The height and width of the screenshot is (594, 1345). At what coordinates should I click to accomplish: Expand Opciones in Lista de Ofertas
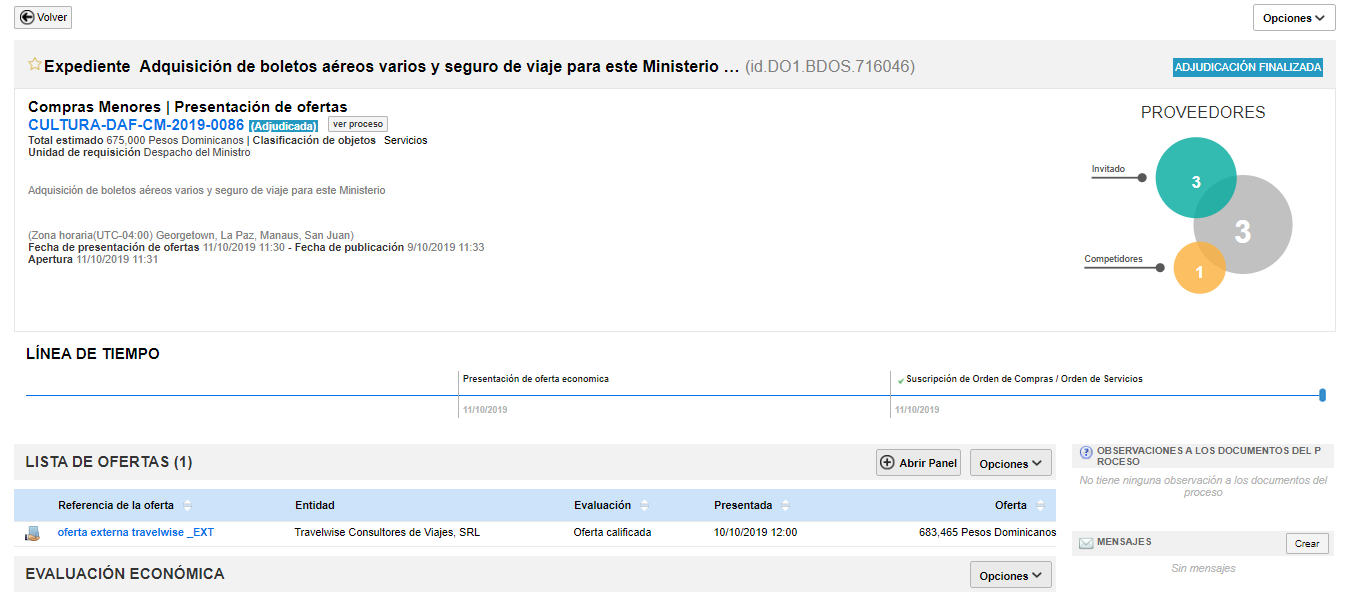click(x=1010, y=463)
